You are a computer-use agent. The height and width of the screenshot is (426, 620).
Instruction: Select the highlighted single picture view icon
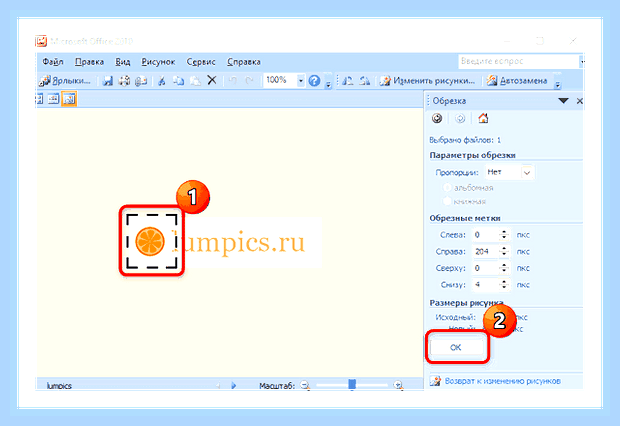(69, 99)
